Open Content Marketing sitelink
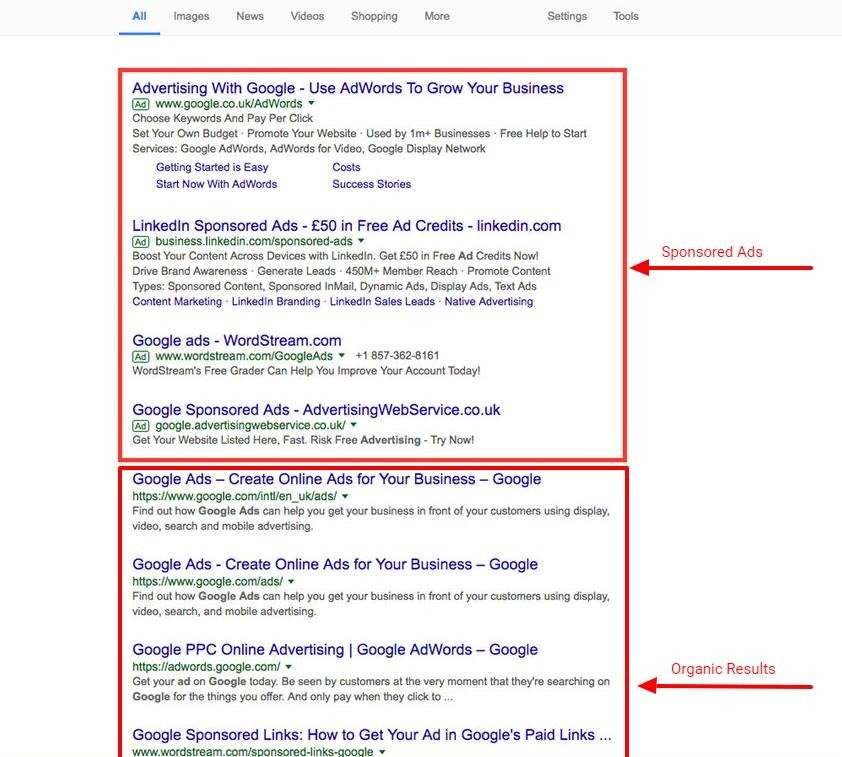Image resolution: width=842 pixels, height=757 pixels. (177, 302)
